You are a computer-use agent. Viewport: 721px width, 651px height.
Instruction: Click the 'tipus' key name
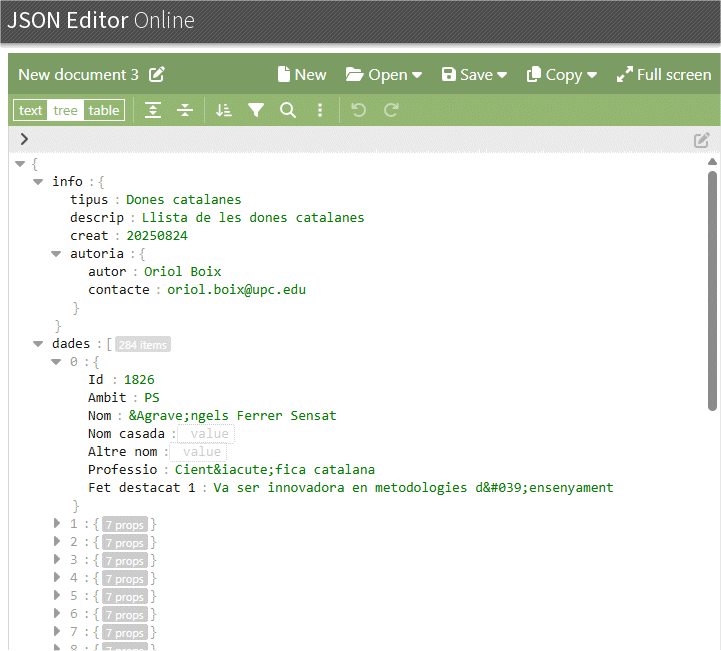(89, 200)
